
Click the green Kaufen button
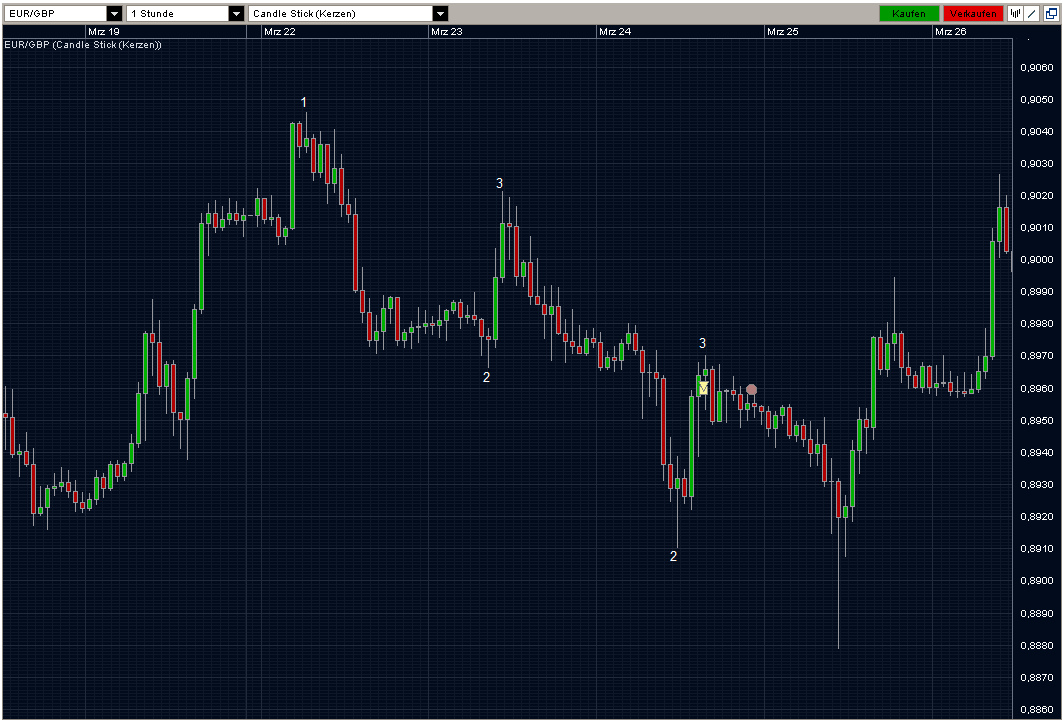click(909, 14)
